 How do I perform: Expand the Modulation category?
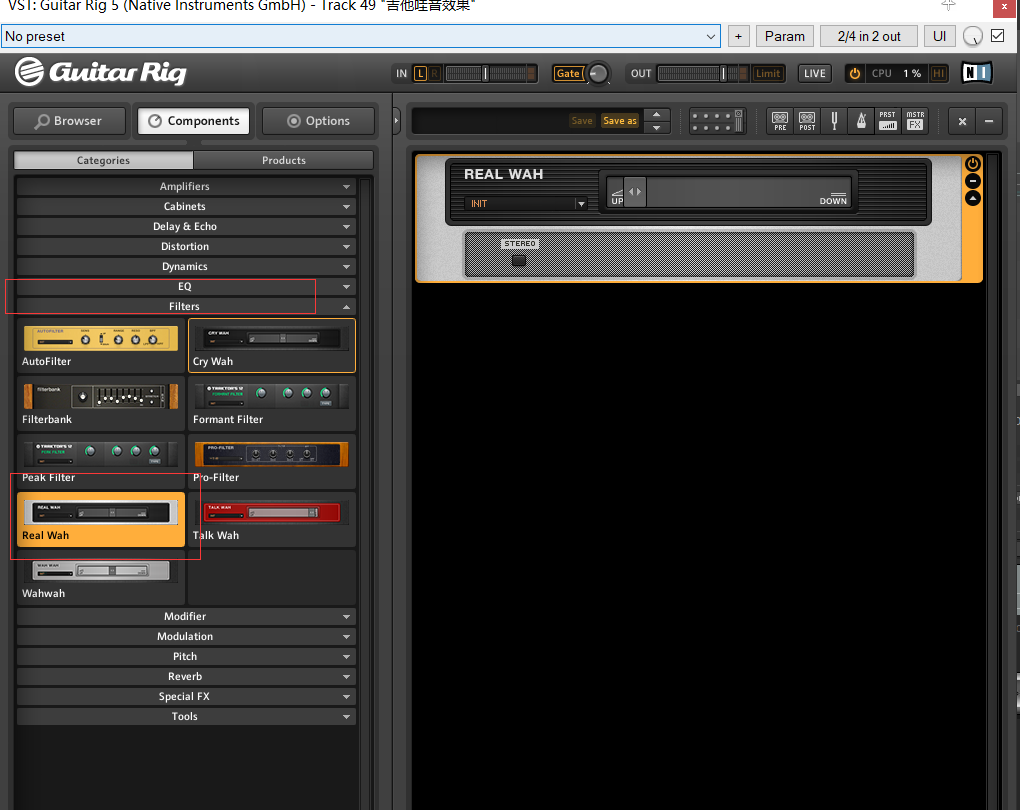click(185, 636)
